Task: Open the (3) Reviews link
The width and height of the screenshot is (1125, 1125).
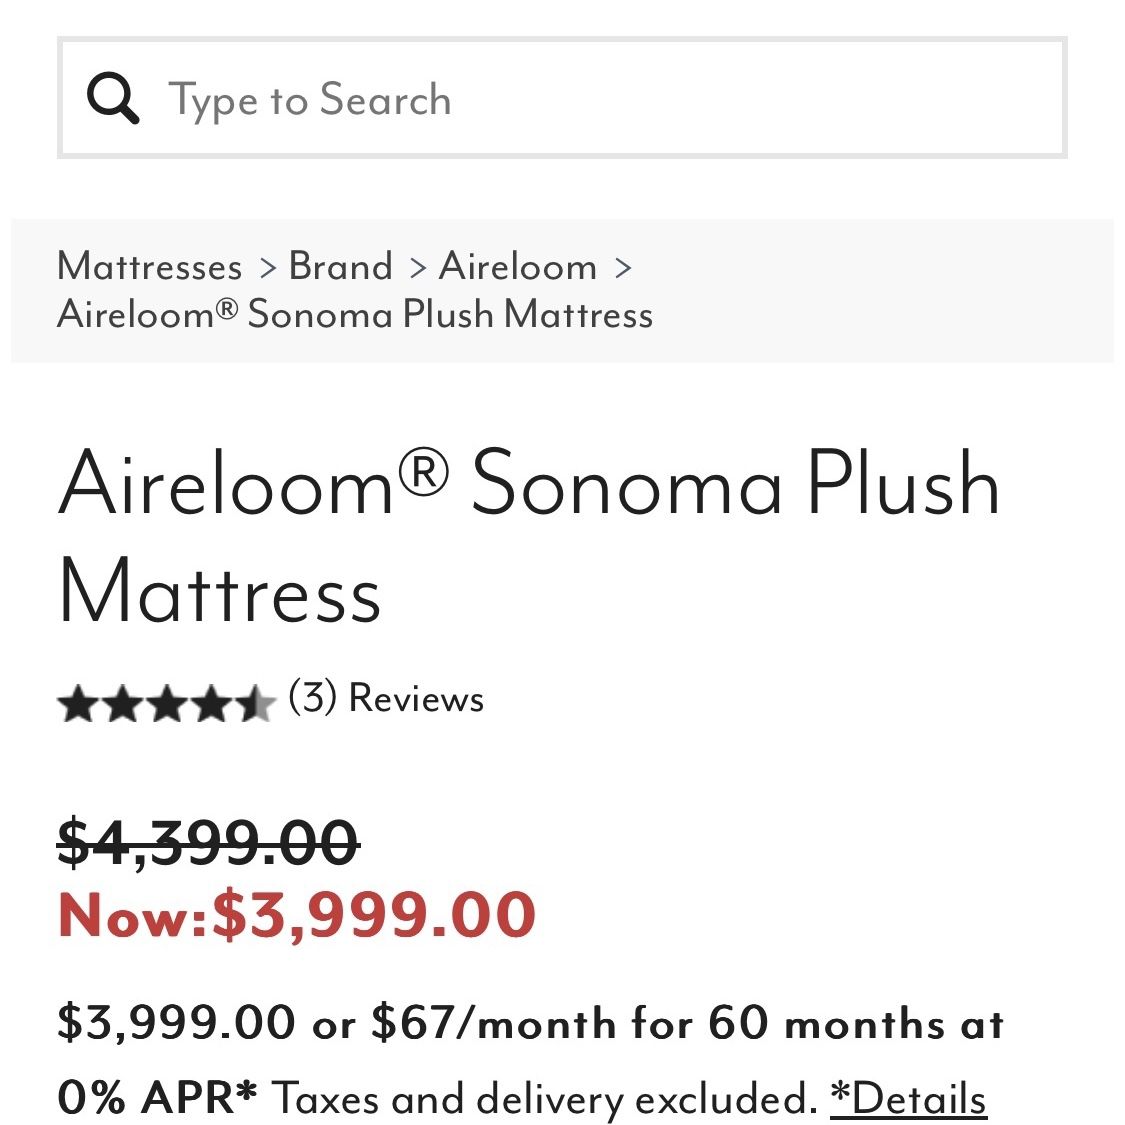Action: tap(386, 697)
